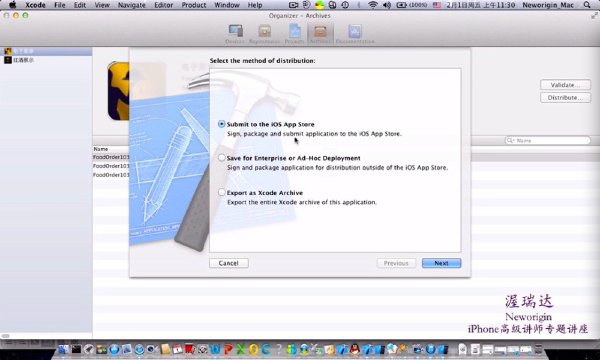Screen dimensions: 600x360
Task: Open the Devices section in Organizer toolbar
Action: click(x=235, y=34)
